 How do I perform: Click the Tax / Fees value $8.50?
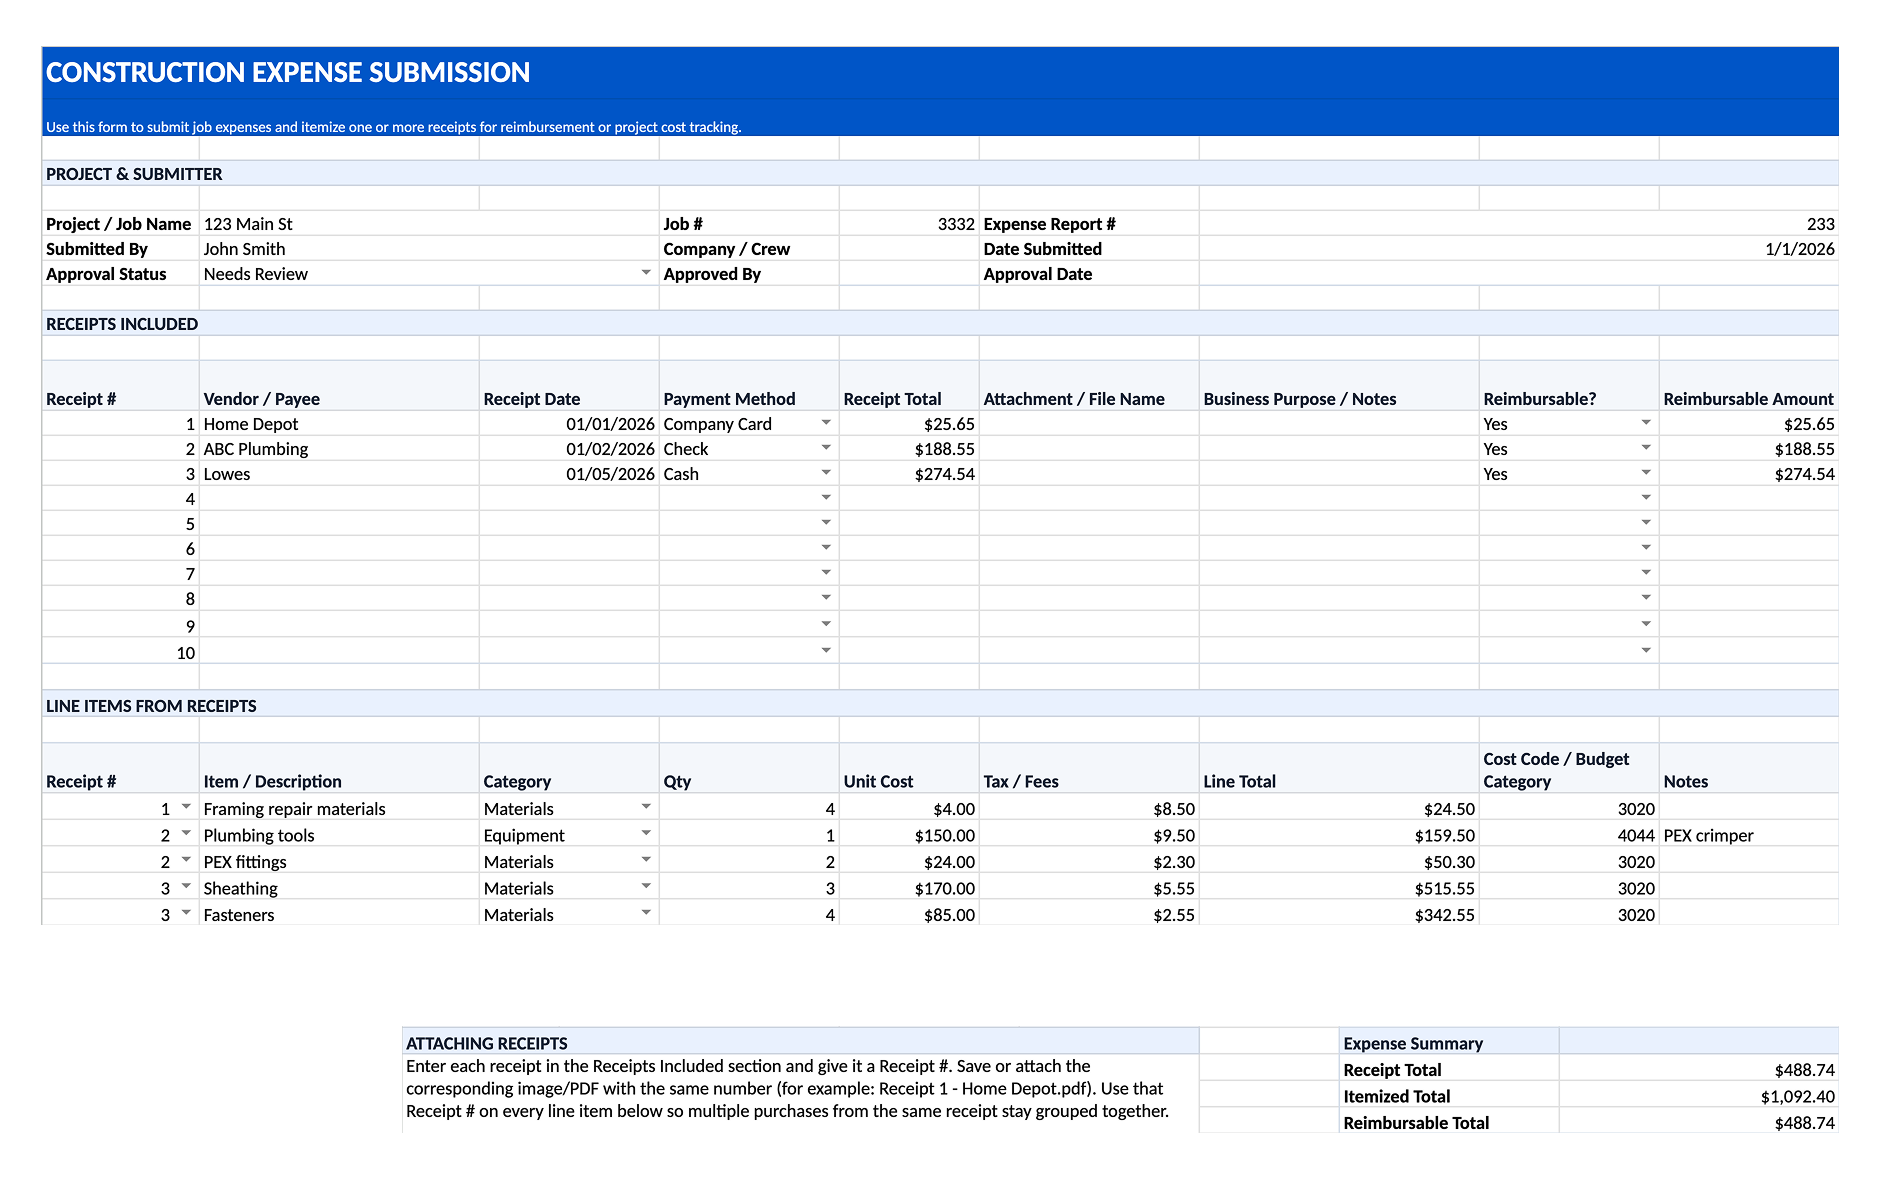[x=1089, y=808]
